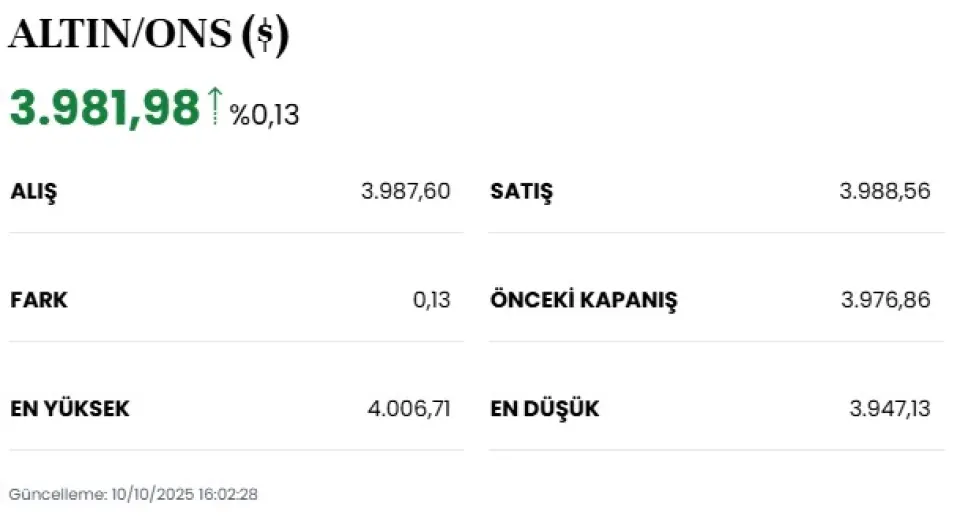Click the dollar sign in the title
This screenshot has width=960, height=525.
click(265, 36)
